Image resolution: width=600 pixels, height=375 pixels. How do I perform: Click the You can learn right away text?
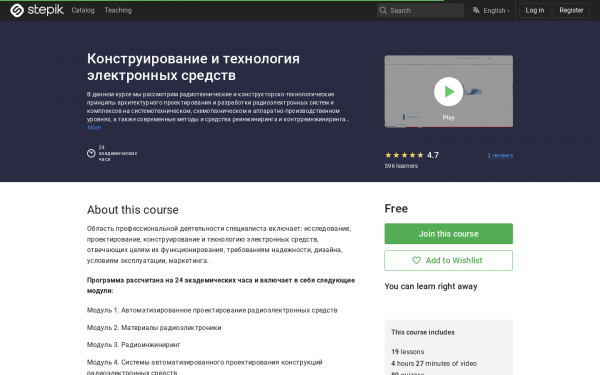431,286
